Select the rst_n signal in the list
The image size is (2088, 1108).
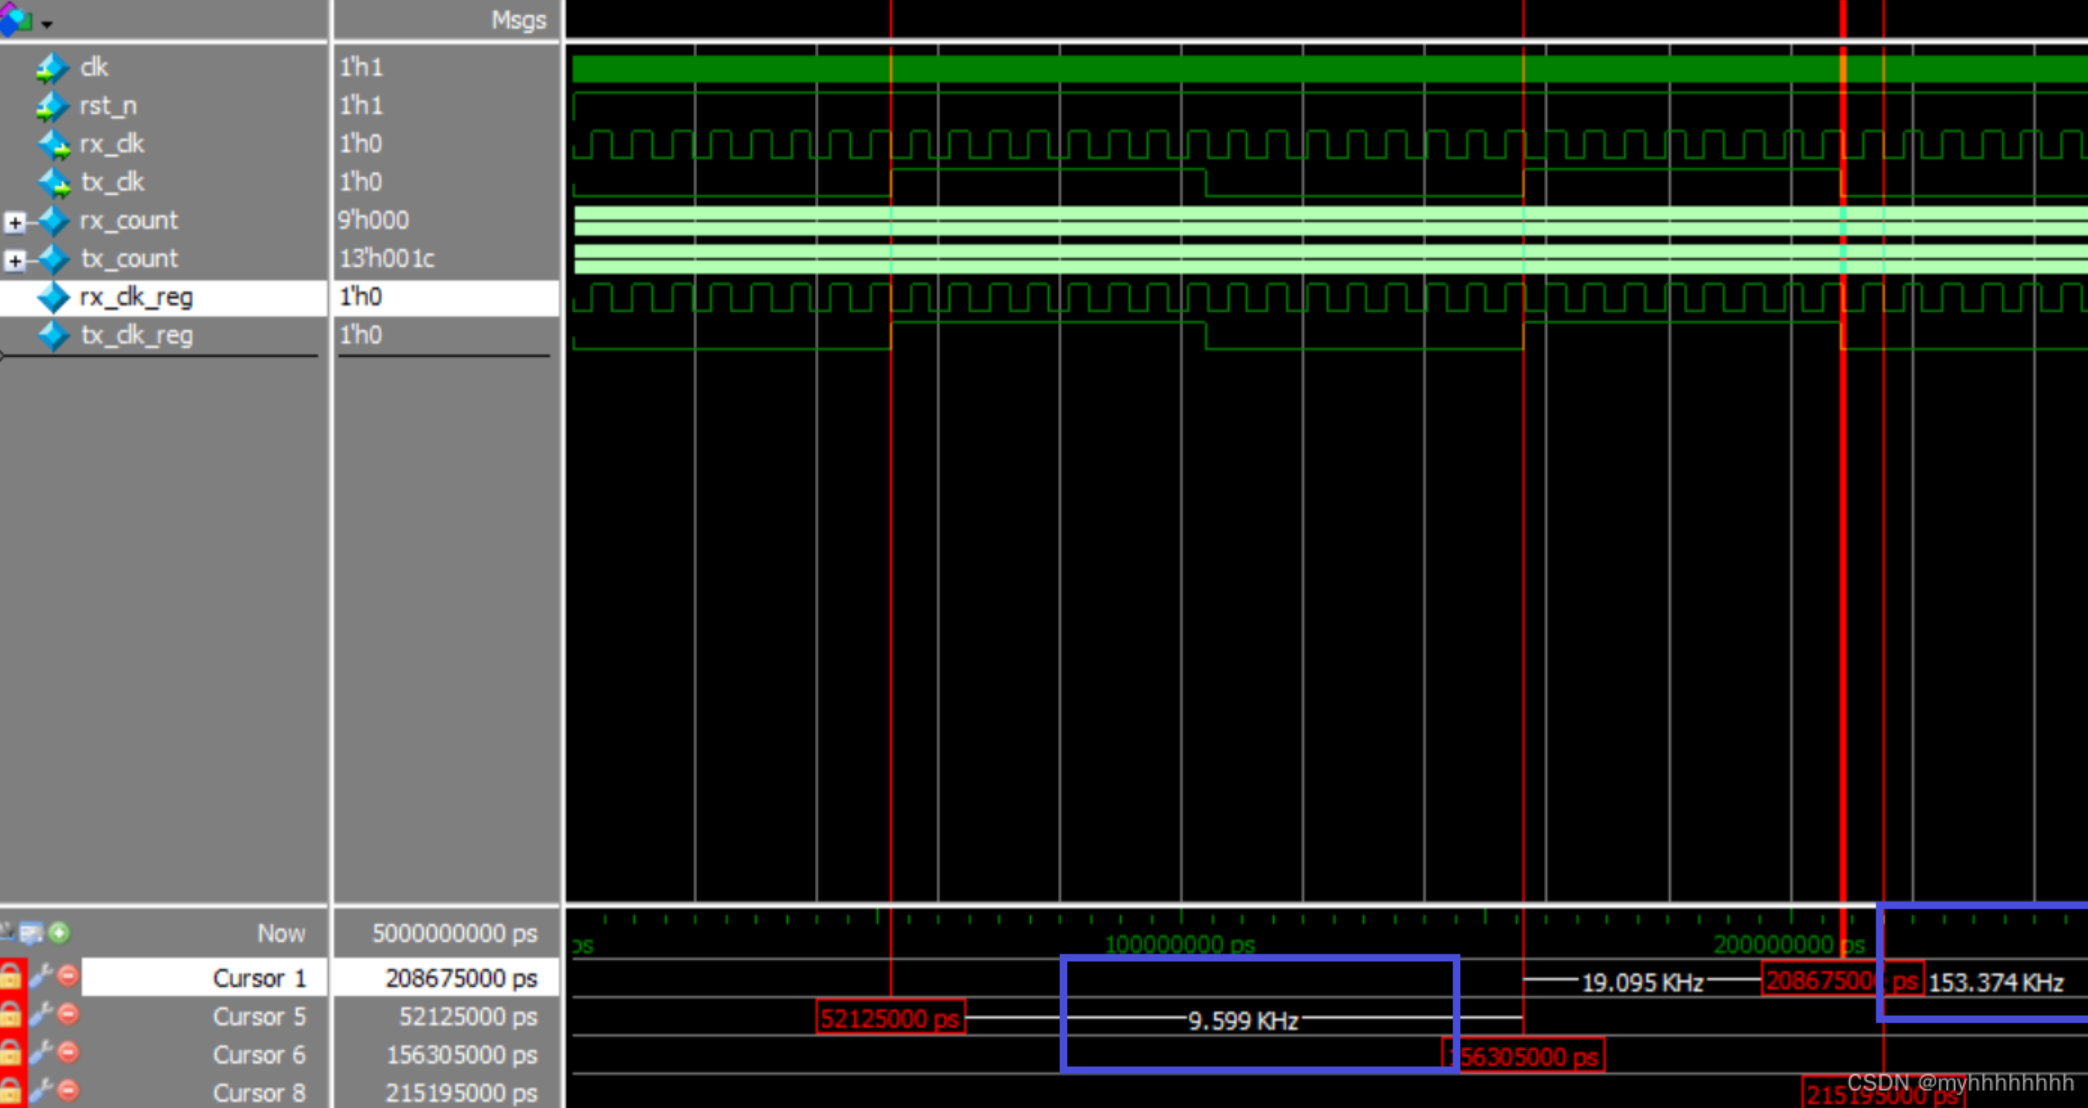[108, 105]
